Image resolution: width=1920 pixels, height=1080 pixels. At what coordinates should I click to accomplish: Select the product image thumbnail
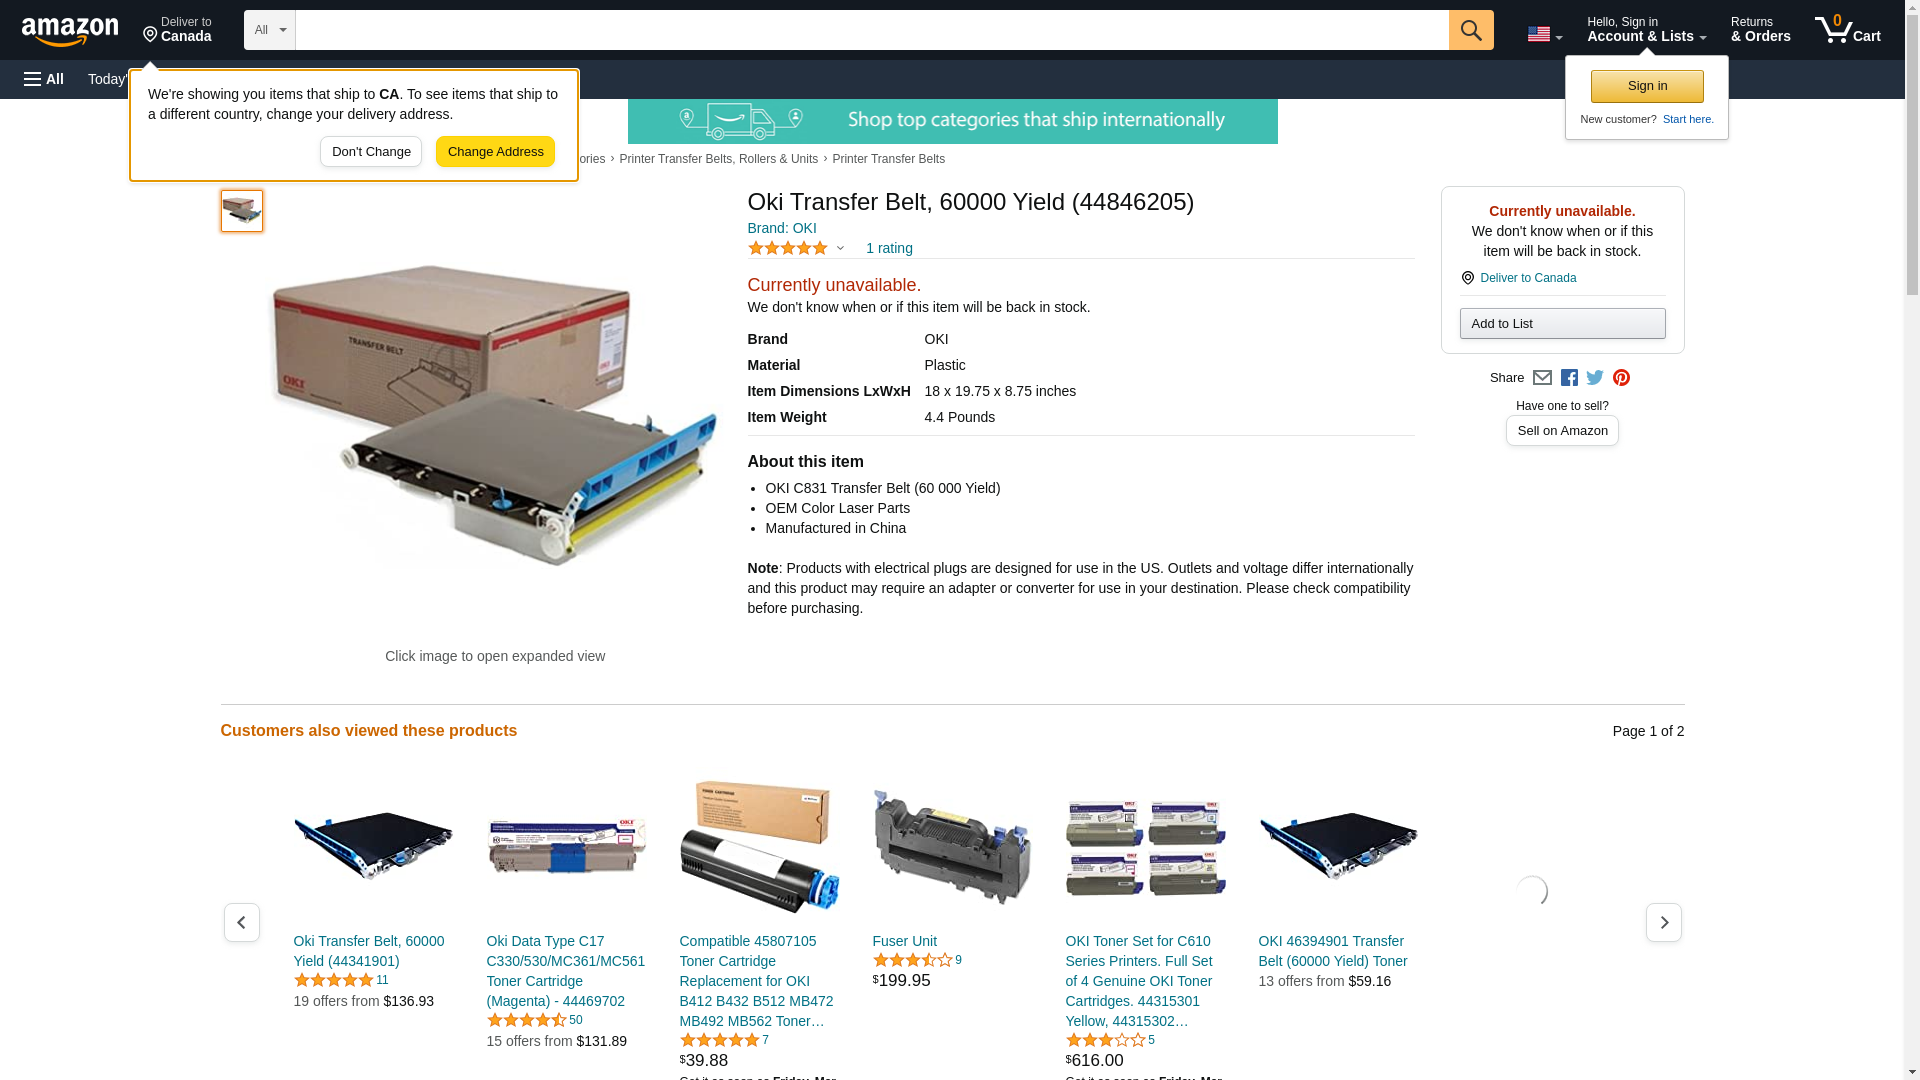(242, 211)
